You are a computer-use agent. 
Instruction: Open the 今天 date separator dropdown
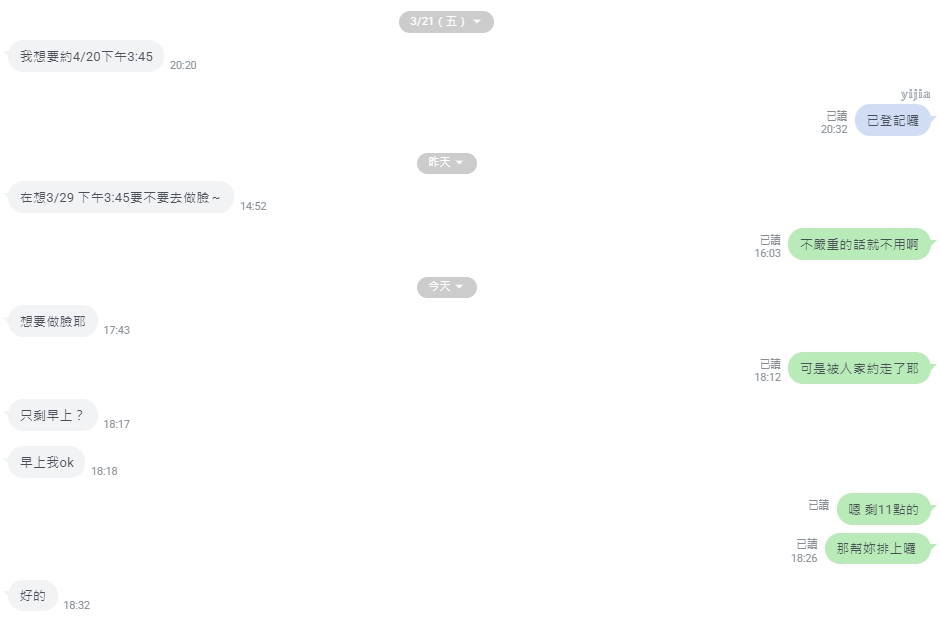tap(447, 287)
